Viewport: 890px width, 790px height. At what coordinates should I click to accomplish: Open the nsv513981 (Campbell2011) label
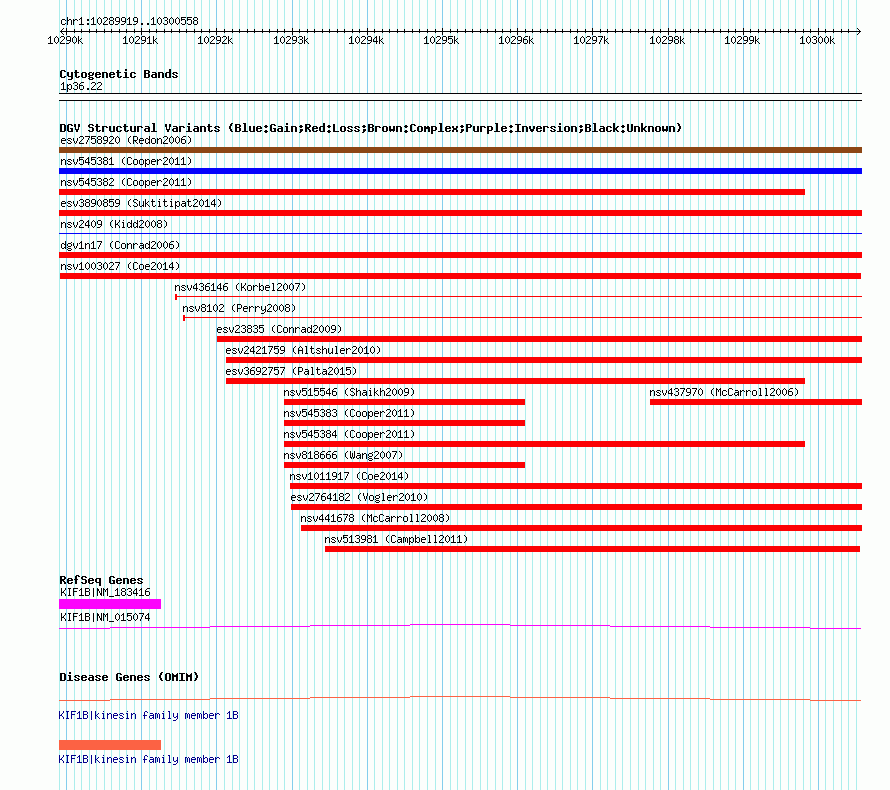click(396, 539)
